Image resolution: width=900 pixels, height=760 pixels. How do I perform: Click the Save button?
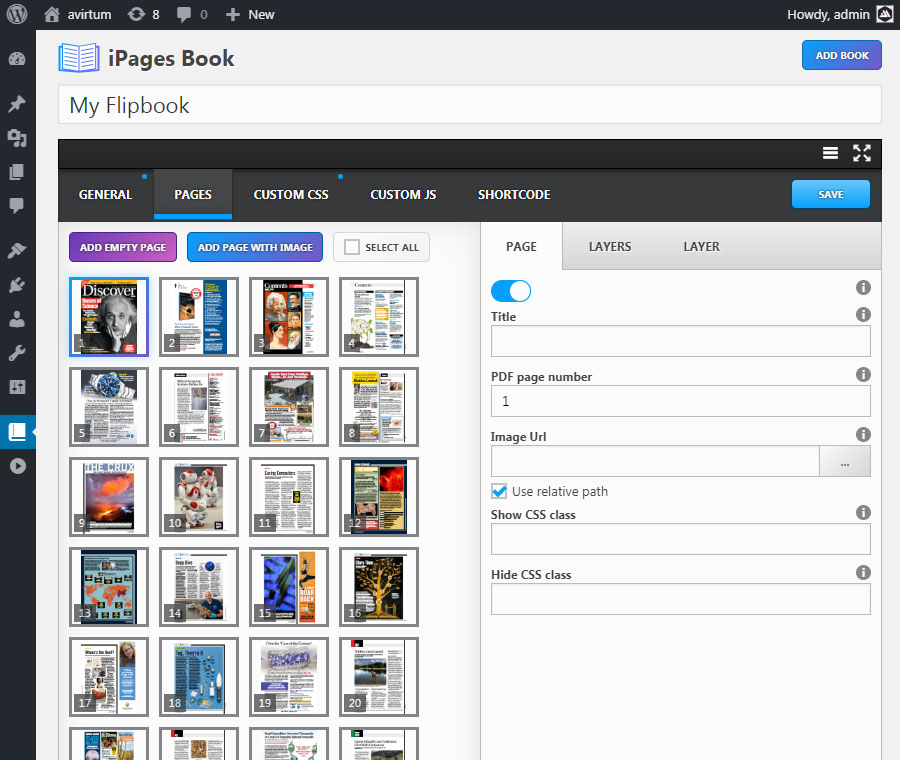coord(831,195)
